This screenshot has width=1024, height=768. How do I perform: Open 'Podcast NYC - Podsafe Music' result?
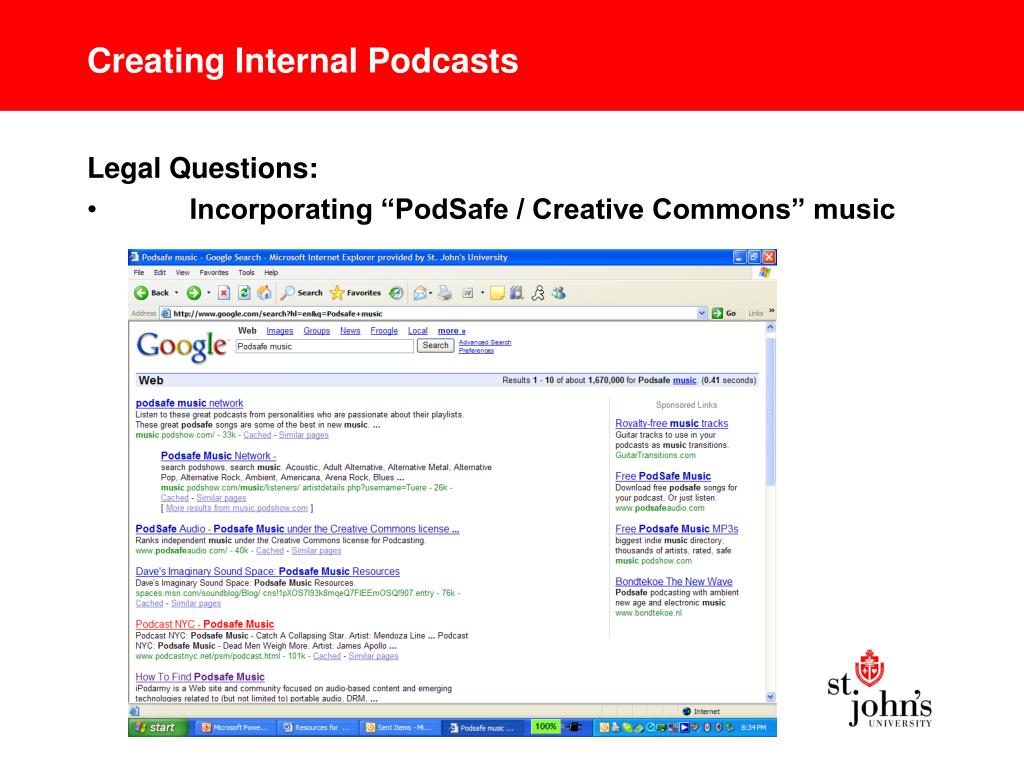coord(204,624)
